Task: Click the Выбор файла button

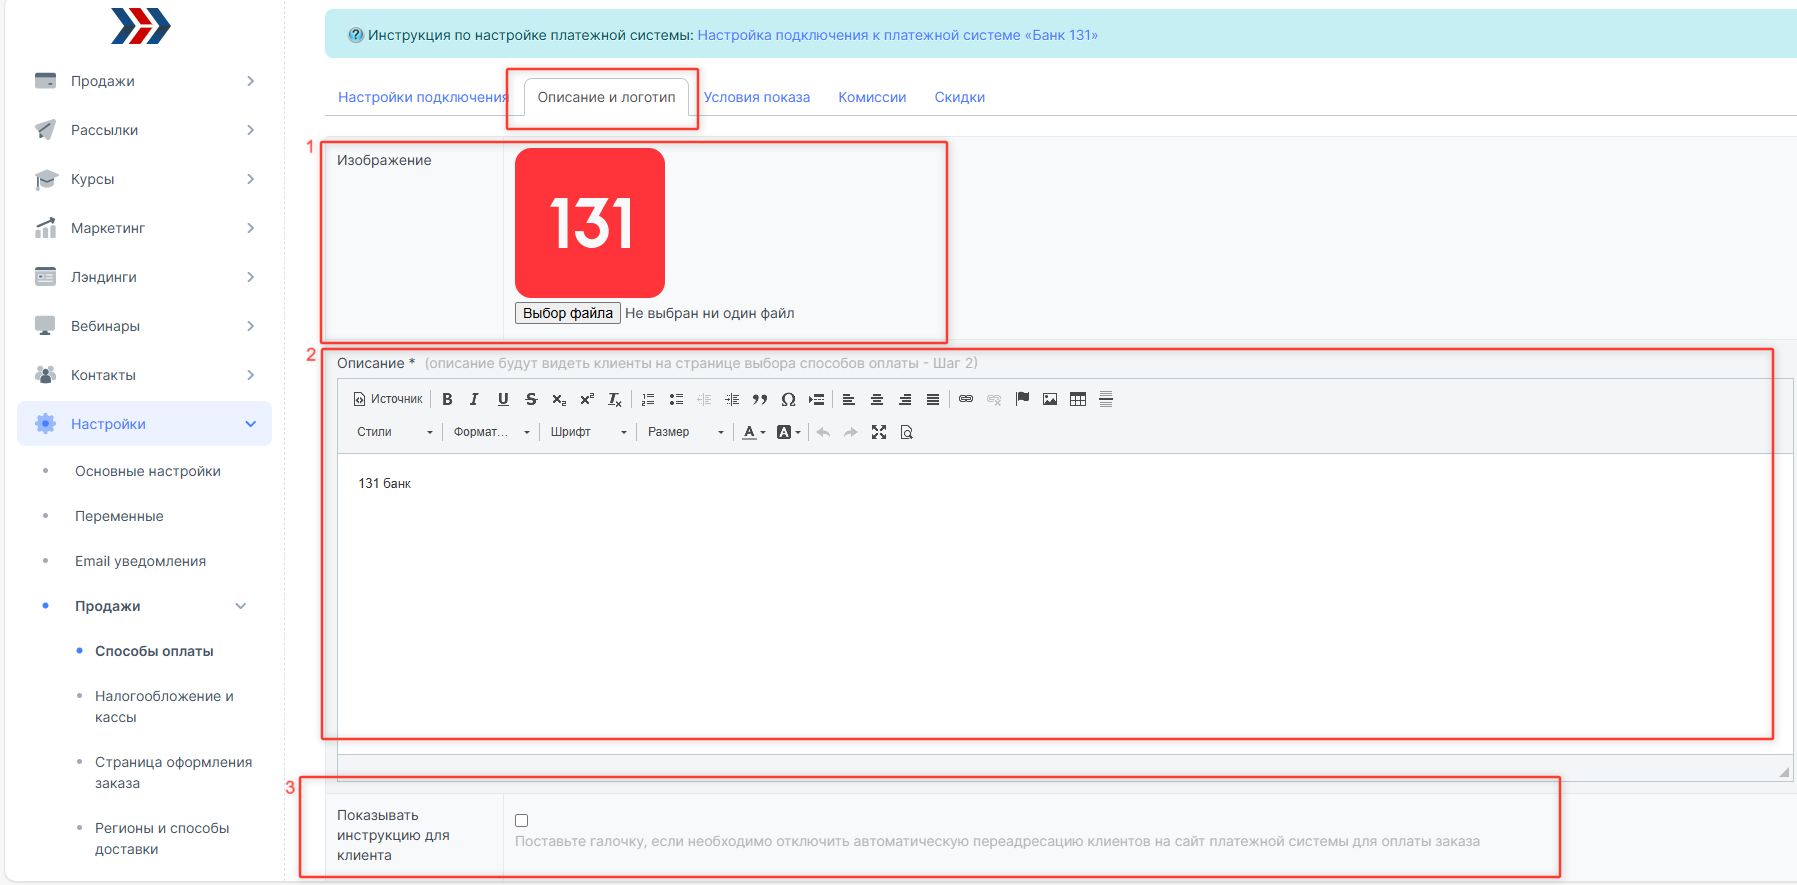Action: [567, 313]
